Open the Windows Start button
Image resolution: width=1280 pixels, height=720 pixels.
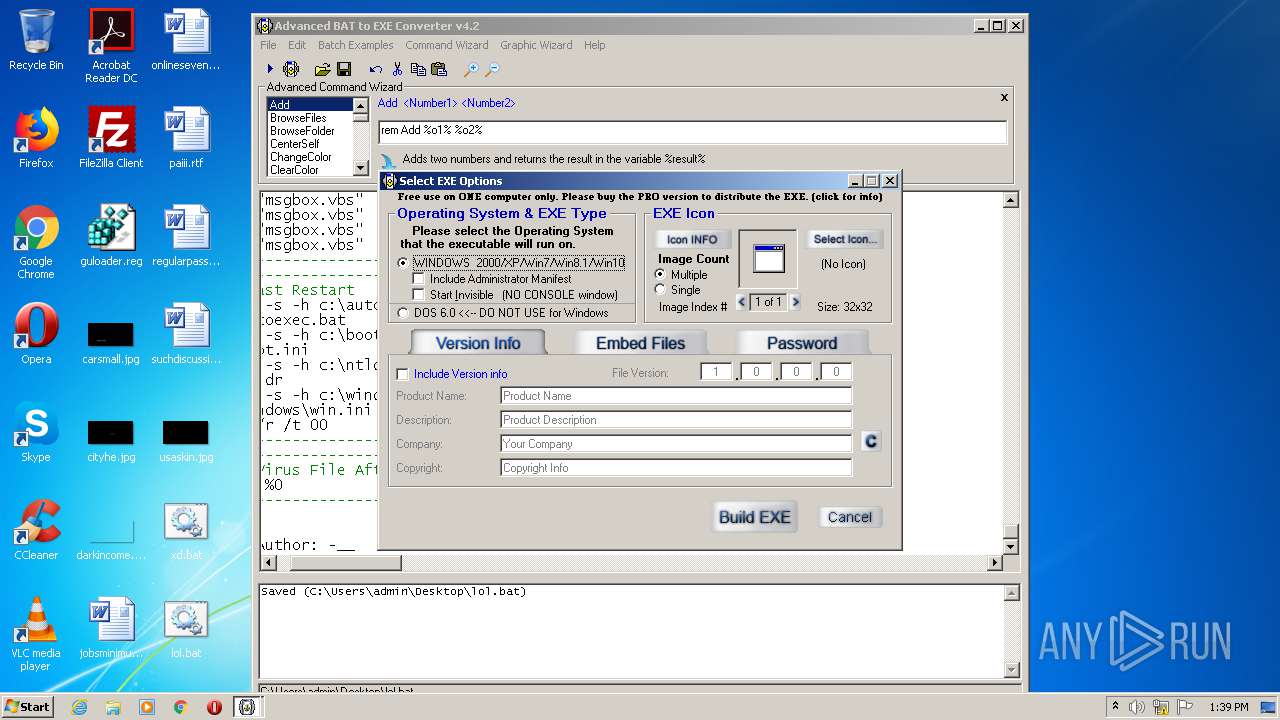click(x=28, y=707)
